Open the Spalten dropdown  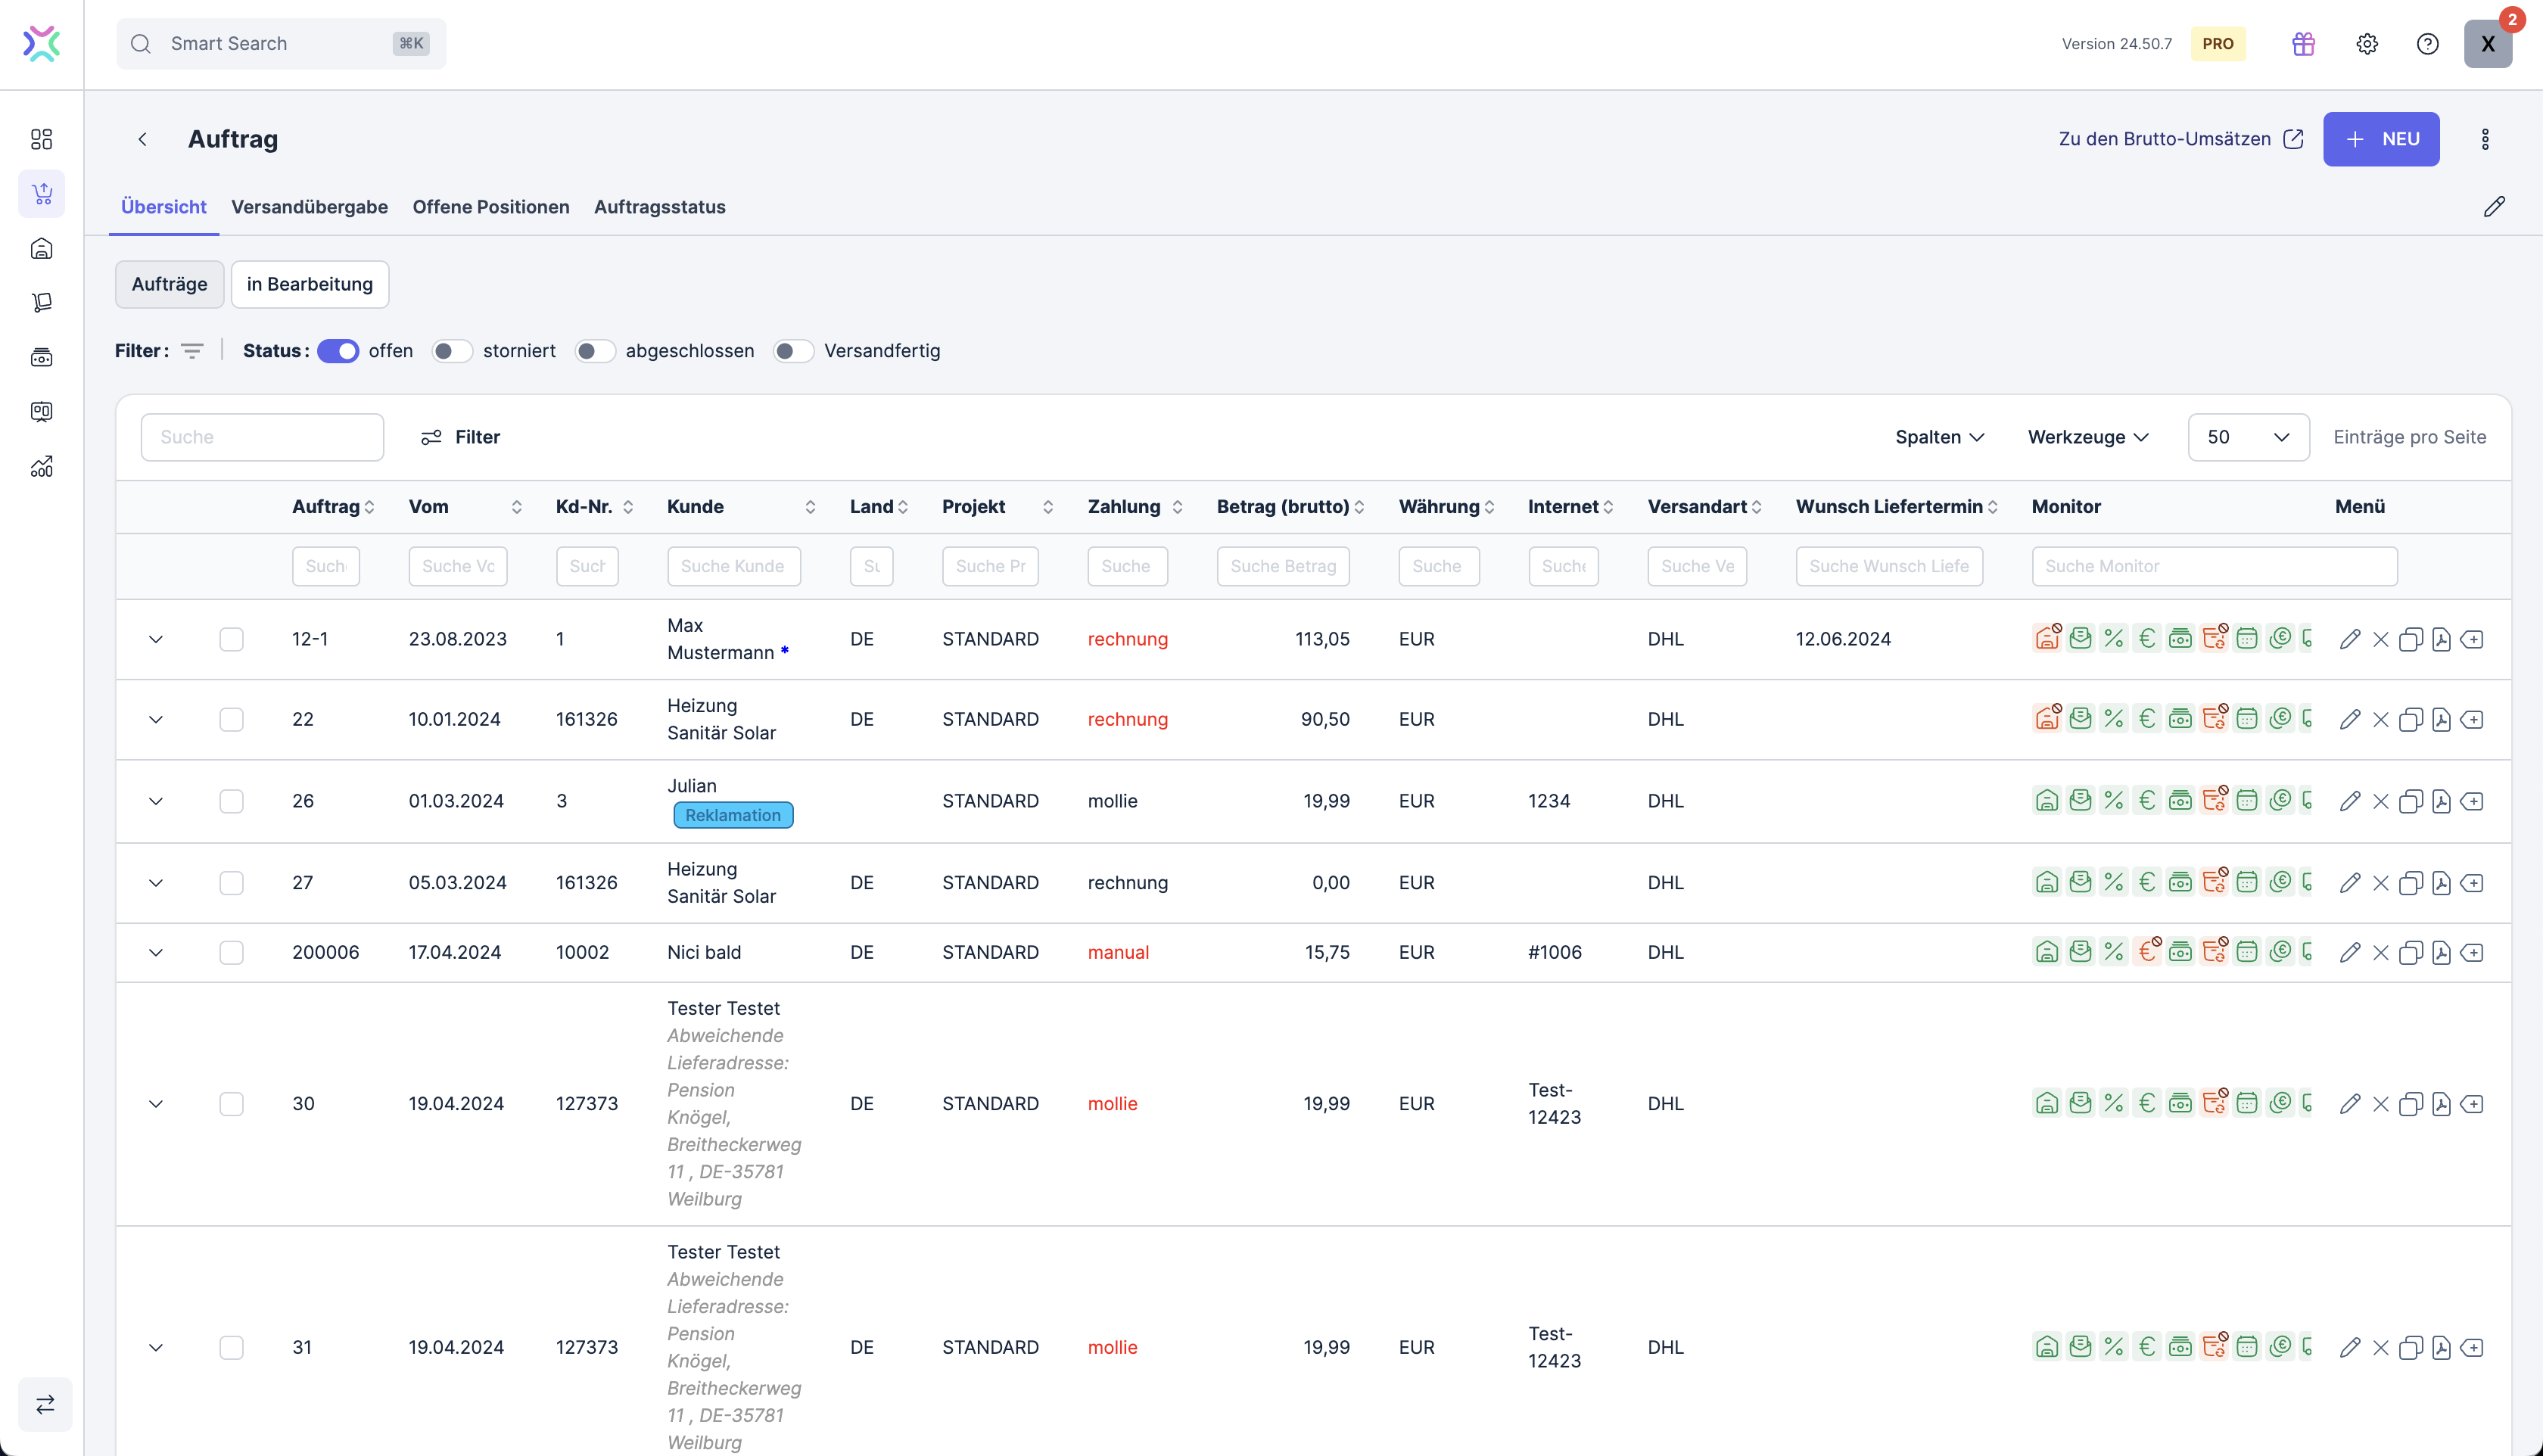[x=1939, y=437]
